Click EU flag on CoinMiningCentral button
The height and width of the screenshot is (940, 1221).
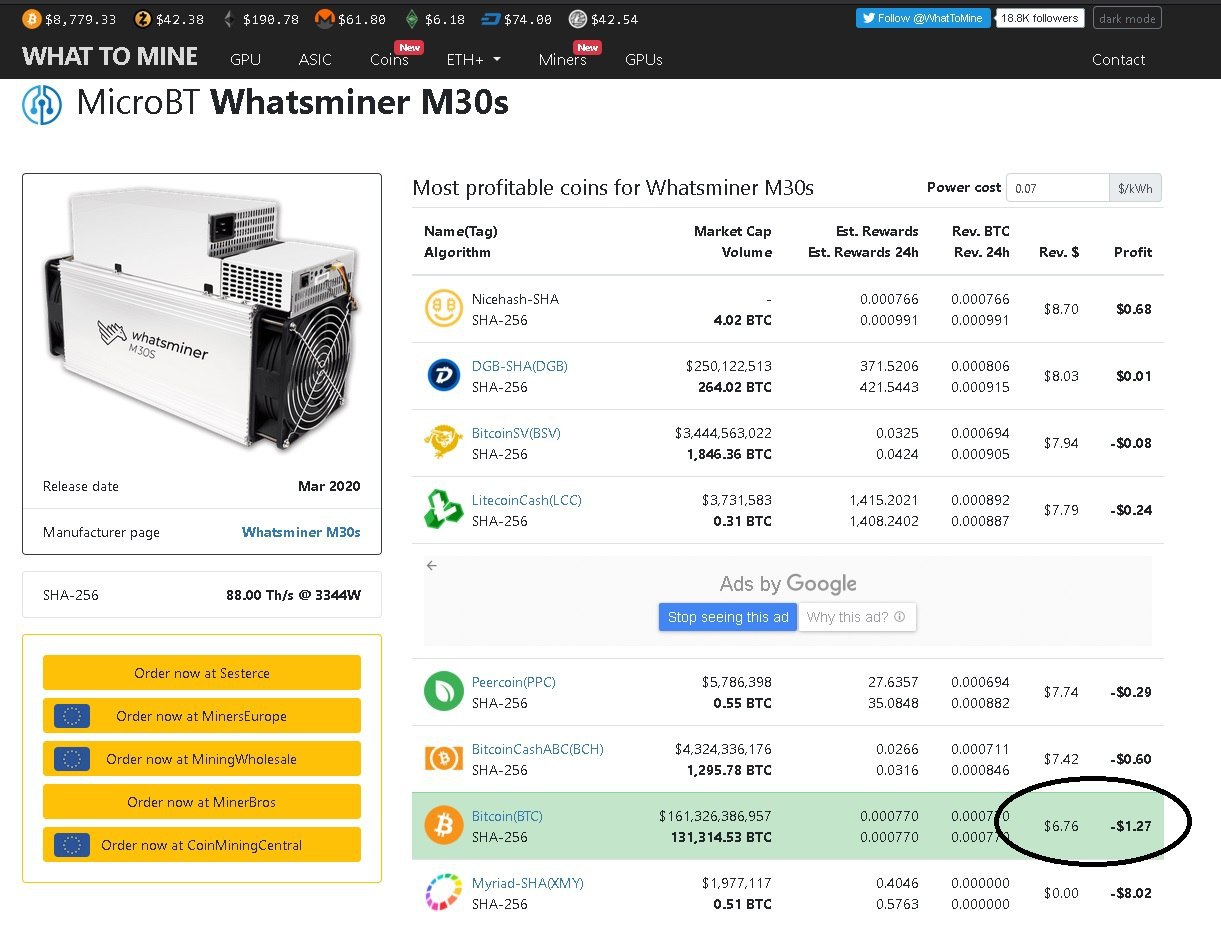[x=72, y=845]
